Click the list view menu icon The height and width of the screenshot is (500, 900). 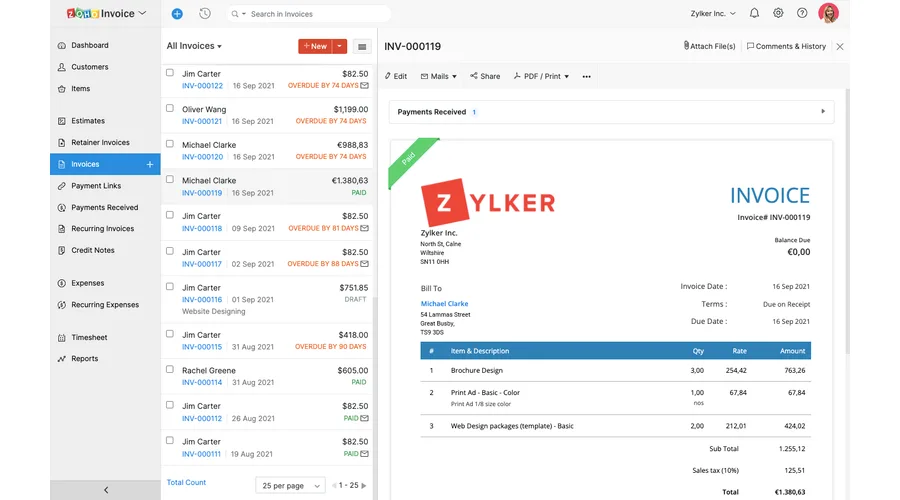(362, 46)
